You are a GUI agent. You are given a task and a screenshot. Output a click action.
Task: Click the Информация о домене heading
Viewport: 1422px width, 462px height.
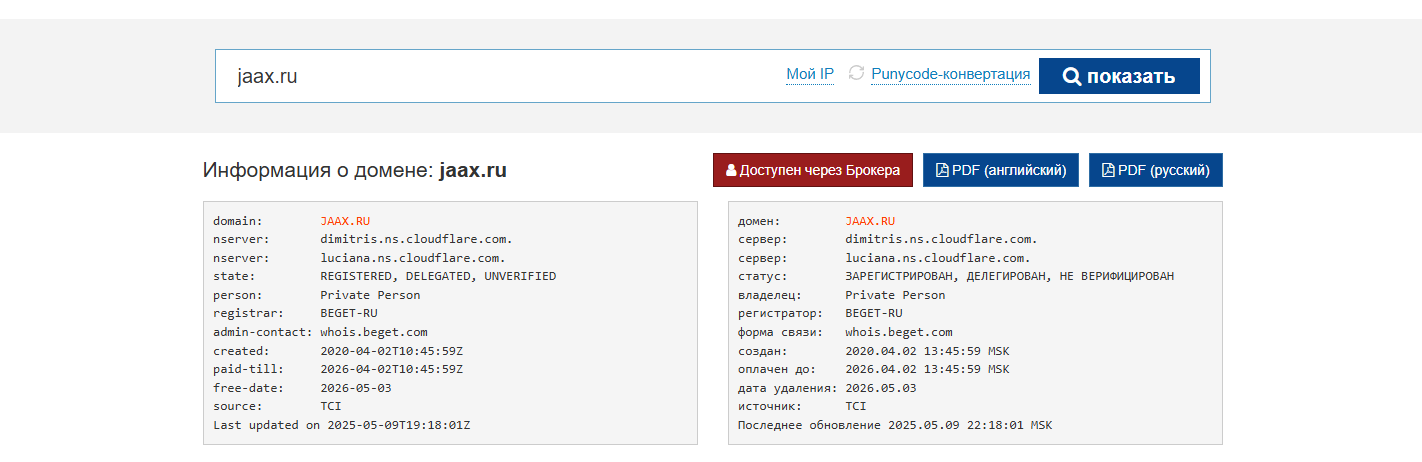354,170
